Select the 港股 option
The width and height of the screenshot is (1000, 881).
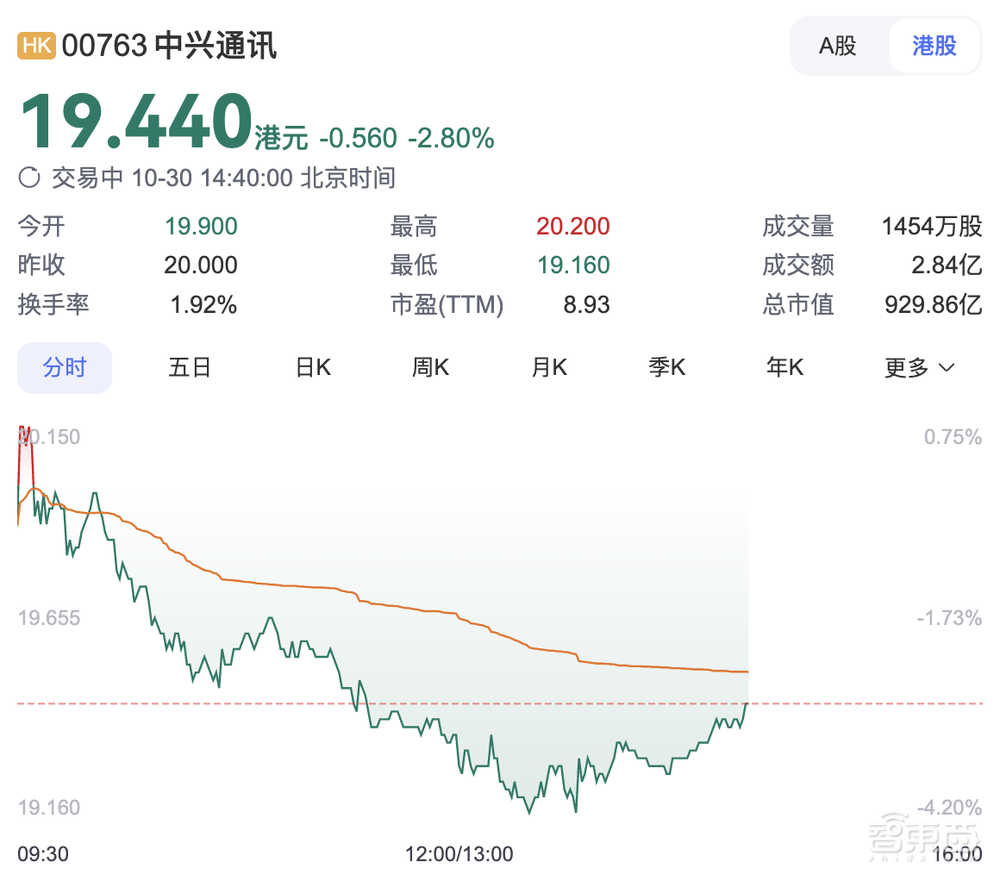[x=934, y=45]
